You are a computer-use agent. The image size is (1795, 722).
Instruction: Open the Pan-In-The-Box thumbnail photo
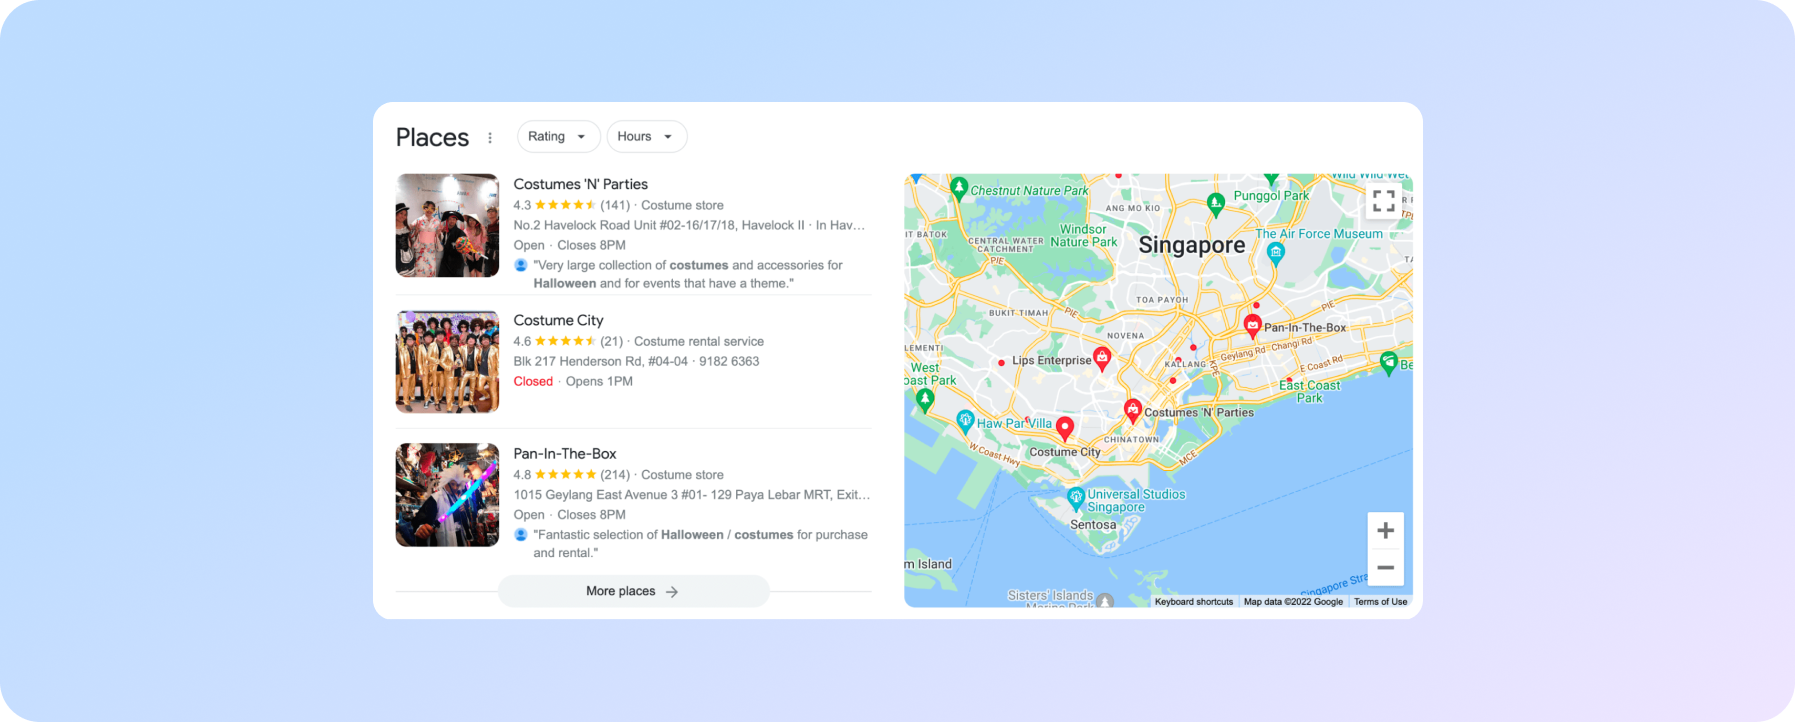pyautogui.click(x=447, y=495)
